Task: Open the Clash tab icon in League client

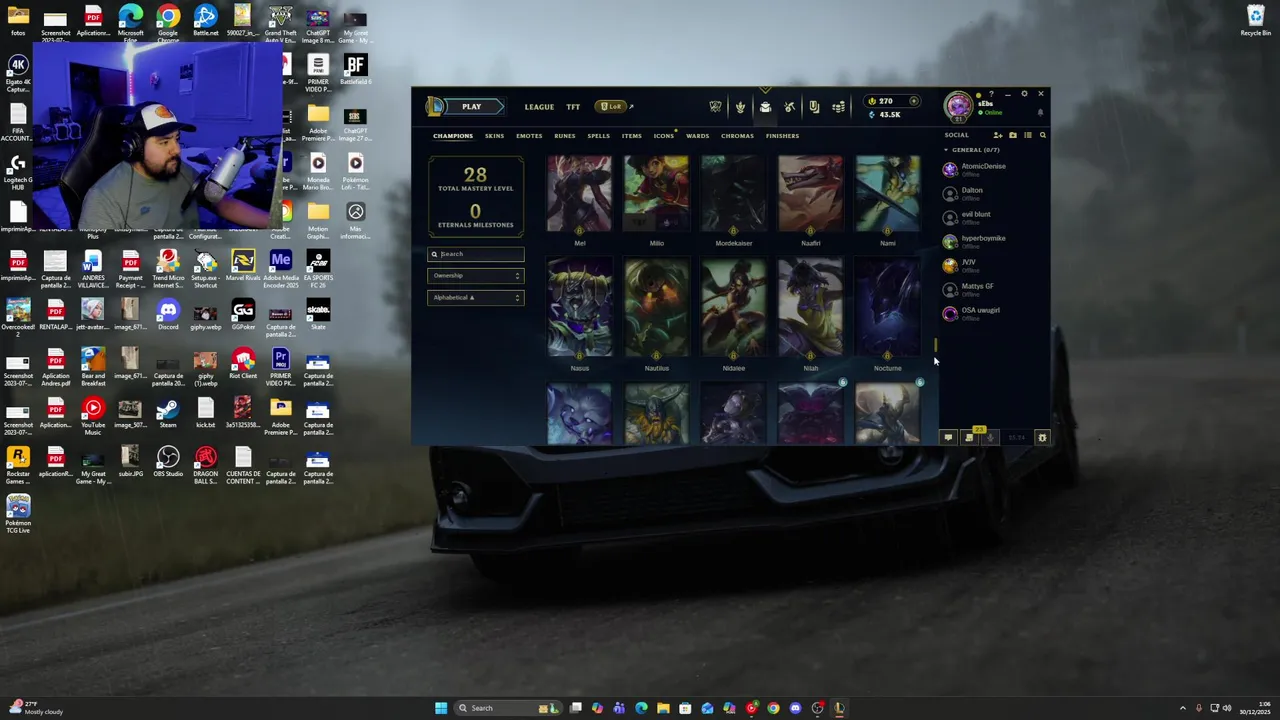Action: point(715,107)
